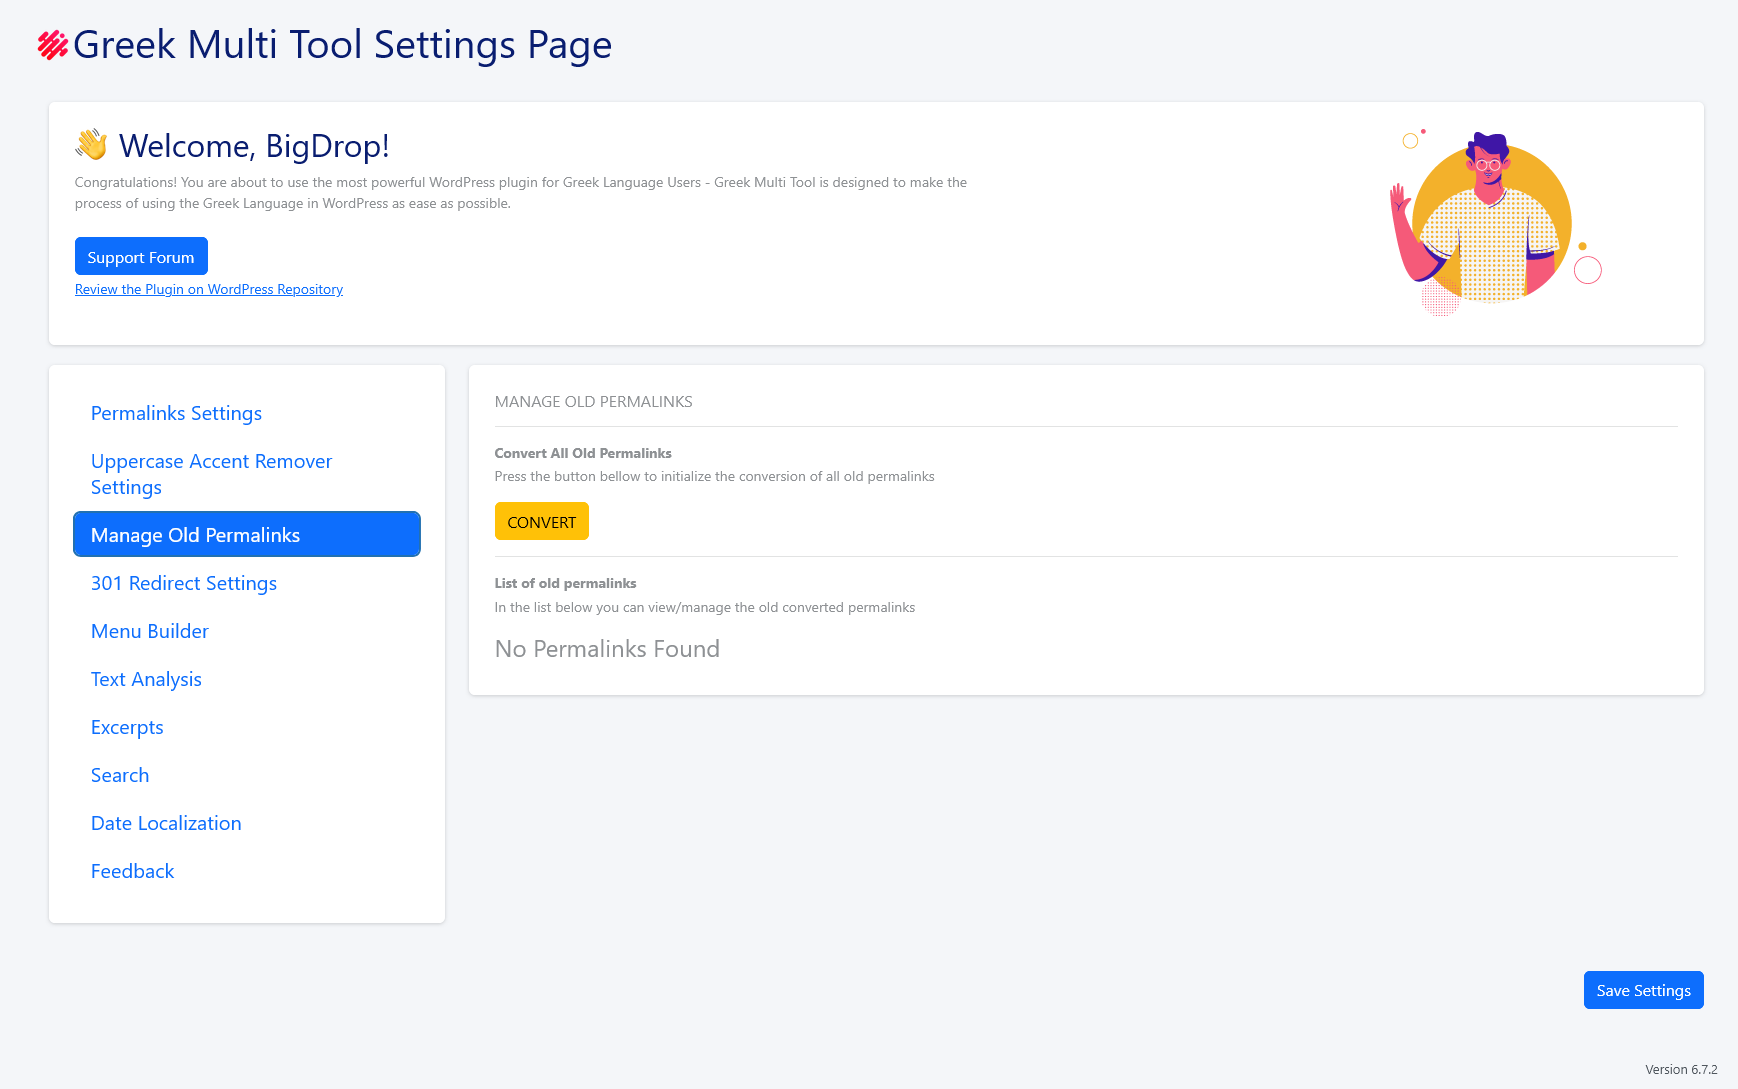
Task: Open the Excerpts settings tab
Action: click(127, 728)
